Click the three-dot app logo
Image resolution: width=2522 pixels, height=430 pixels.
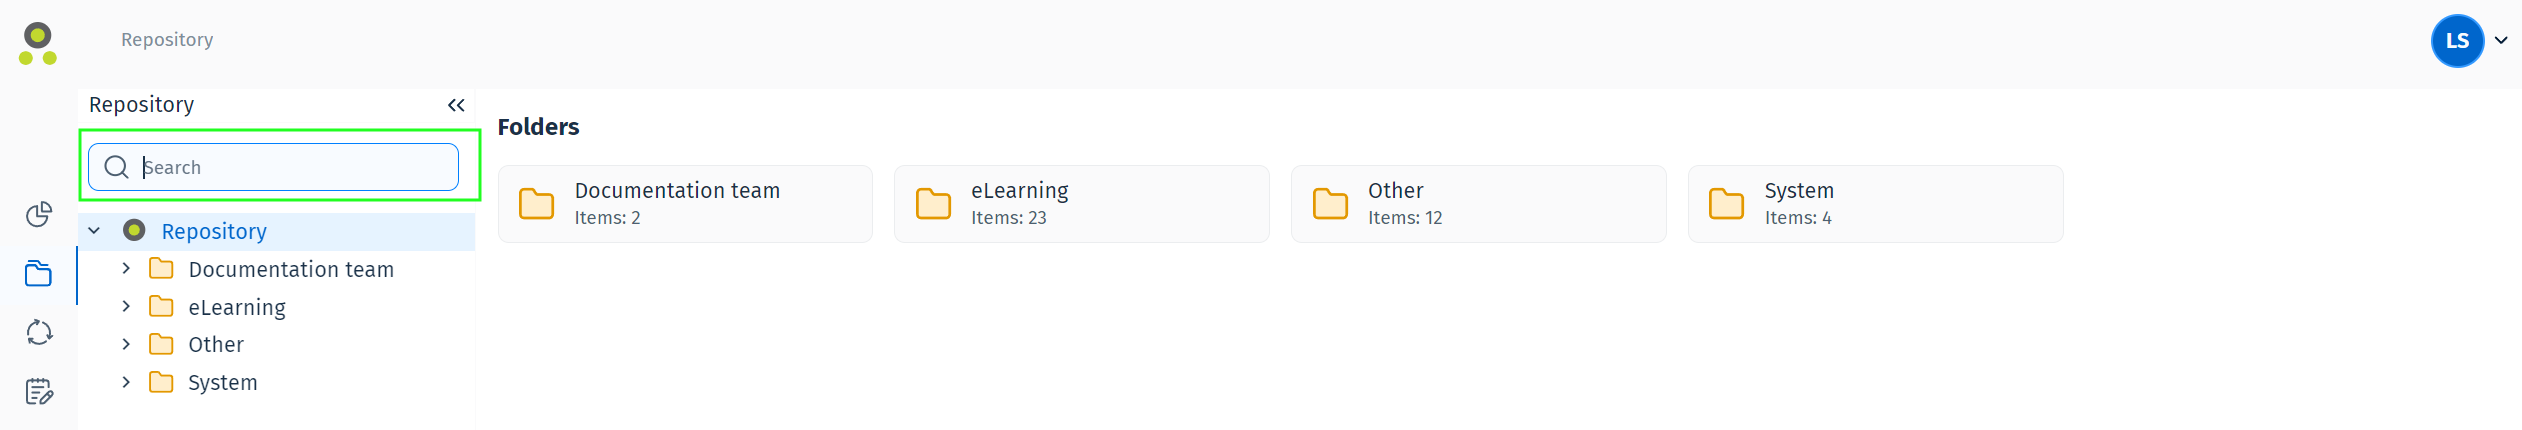pos(38,44)
